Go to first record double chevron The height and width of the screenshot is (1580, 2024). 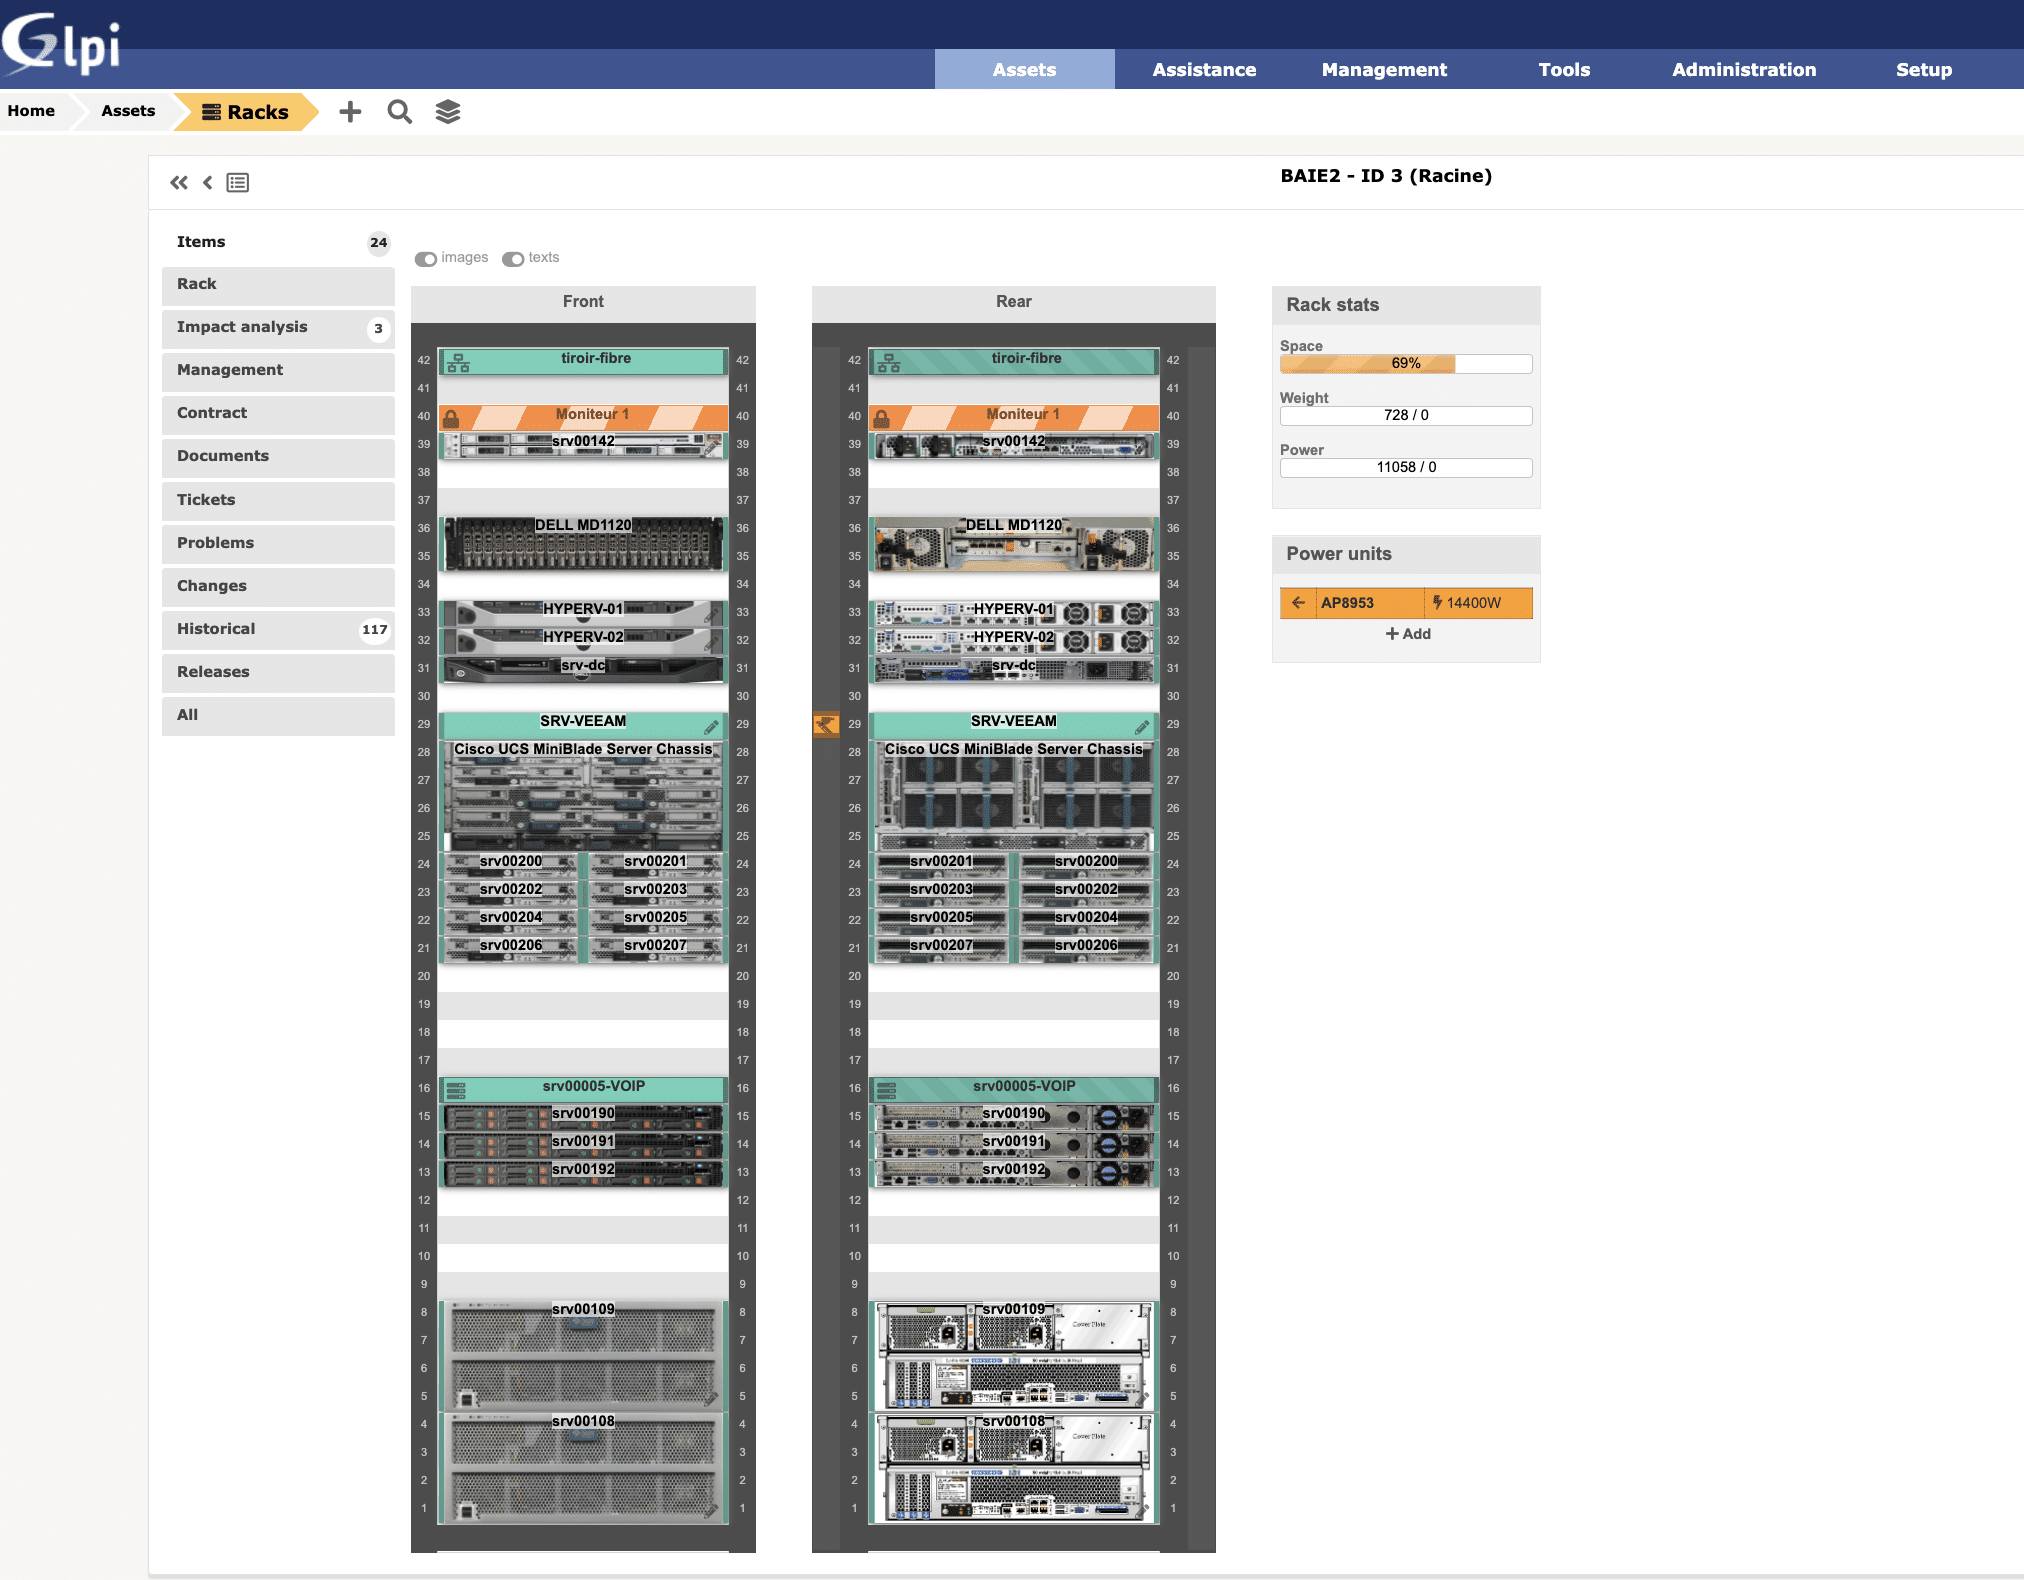pos(179,182)
